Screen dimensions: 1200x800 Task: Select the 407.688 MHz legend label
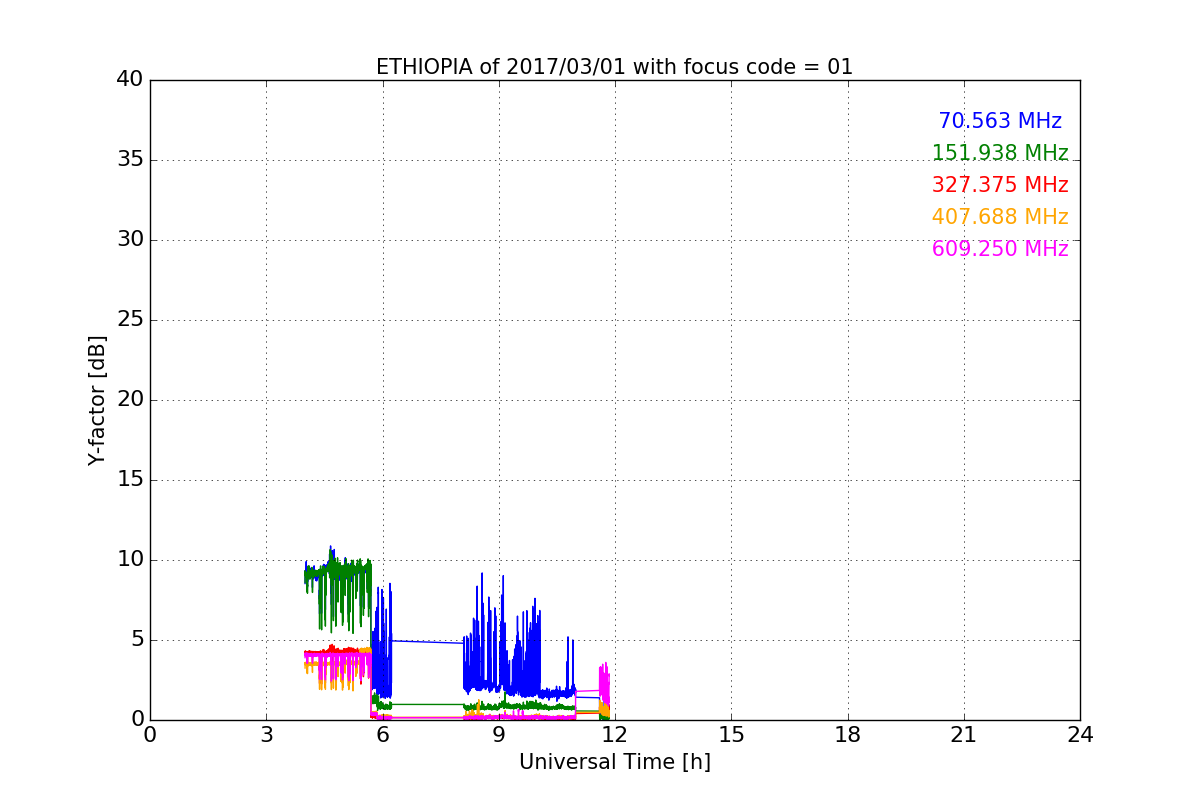point(1000,217)
